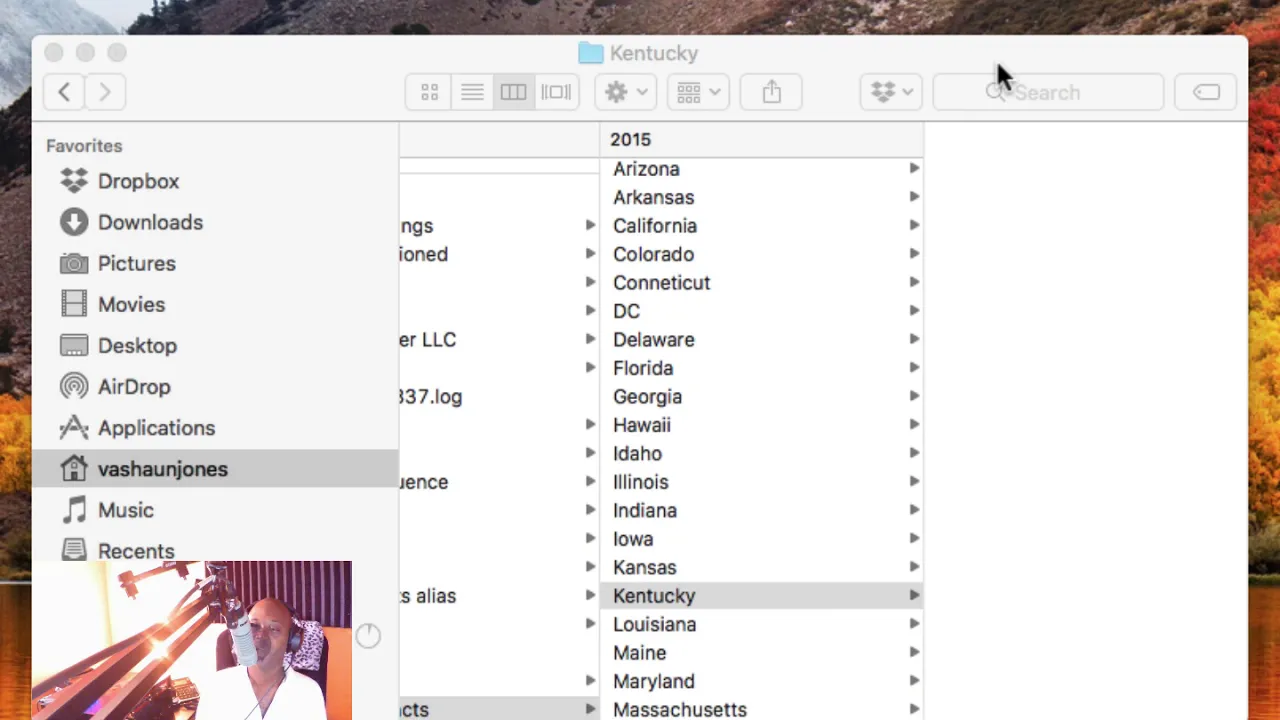Click the 2015 column header
Image resolution: width=1280 pixels, height=720 pixels.
[761, 140]
